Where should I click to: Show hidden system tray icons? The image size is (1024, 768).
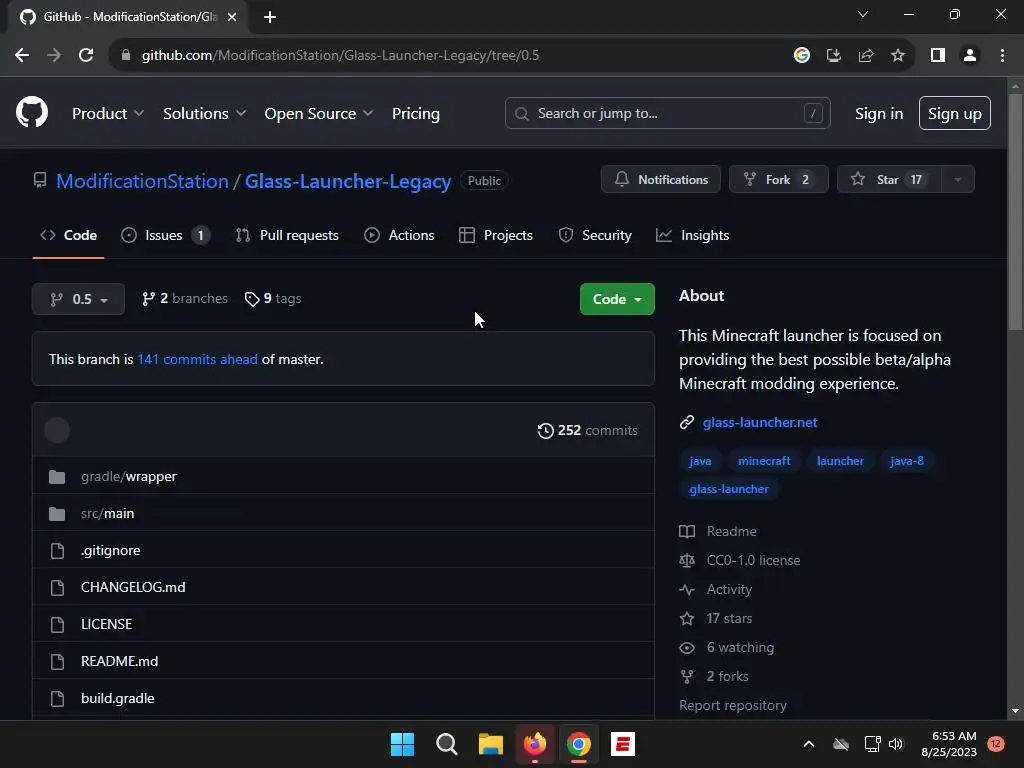808,744
